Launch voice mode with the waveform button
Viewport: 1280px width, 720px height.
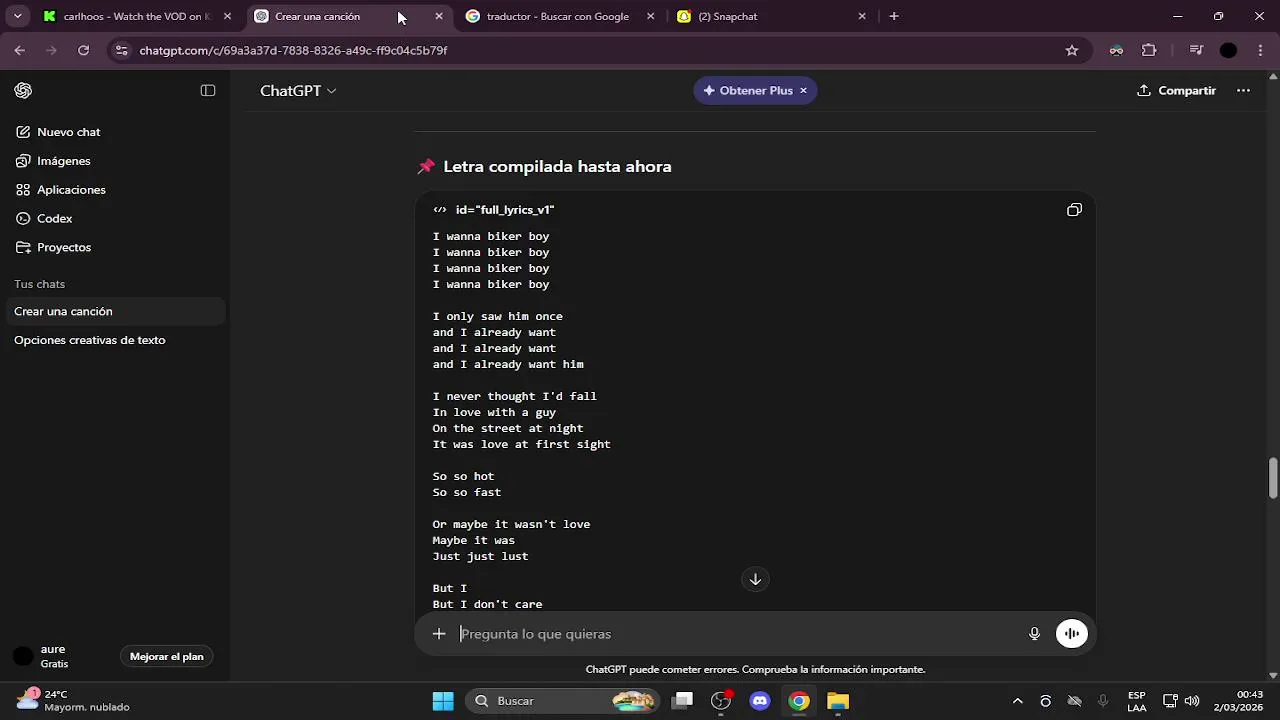[1071, 634]
